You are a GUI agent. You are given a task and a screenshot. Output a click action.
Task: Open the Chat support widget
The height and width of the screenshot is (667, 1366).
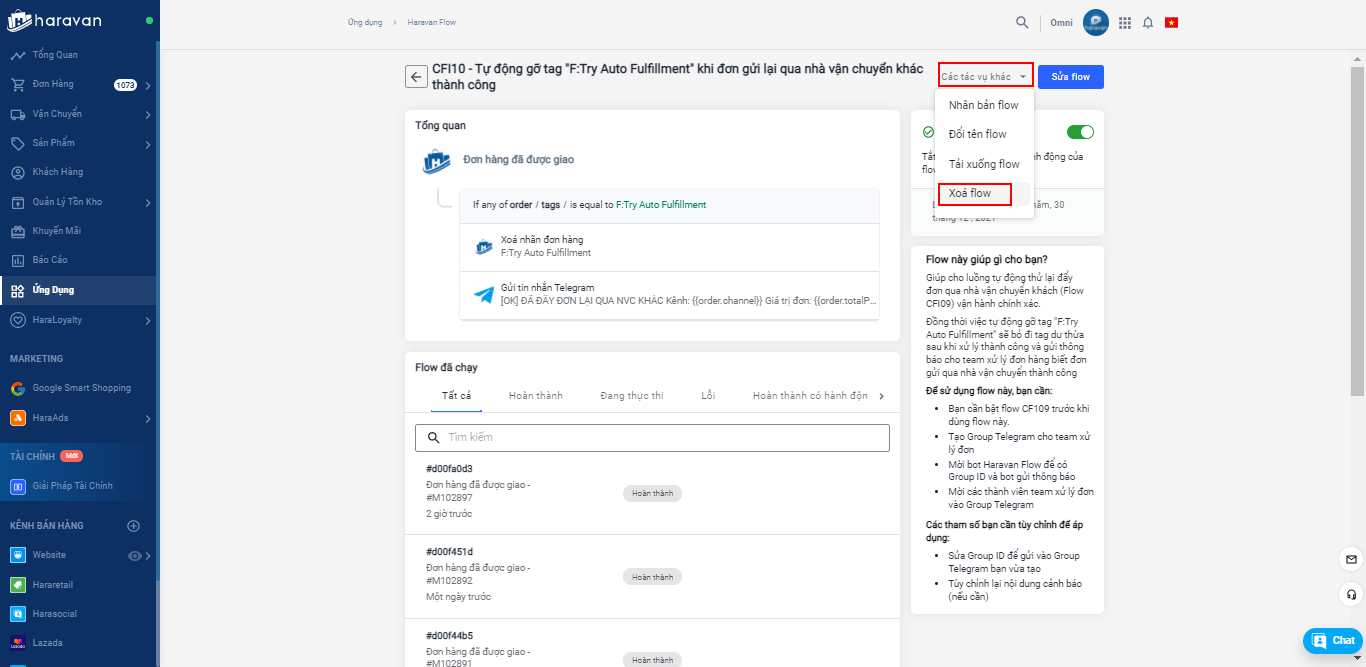tap(1333, 640)
